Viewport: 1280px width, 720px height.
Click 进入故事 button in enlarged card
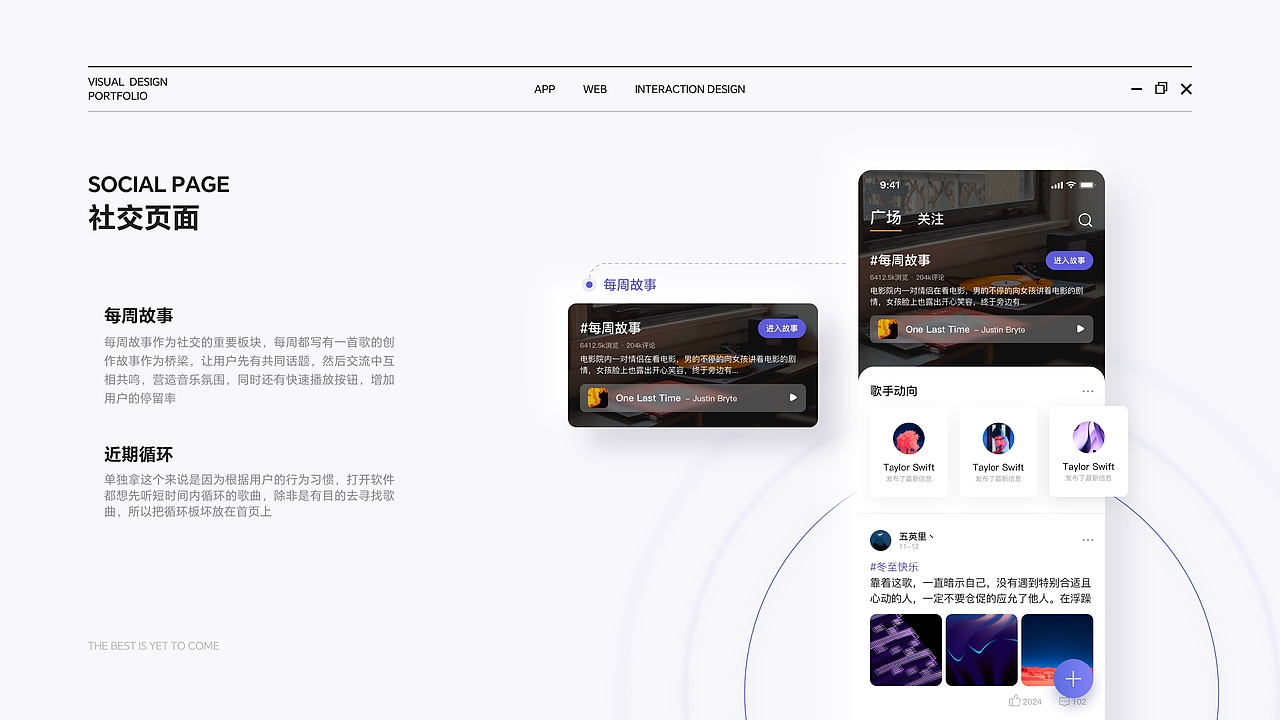click(782, 328)
